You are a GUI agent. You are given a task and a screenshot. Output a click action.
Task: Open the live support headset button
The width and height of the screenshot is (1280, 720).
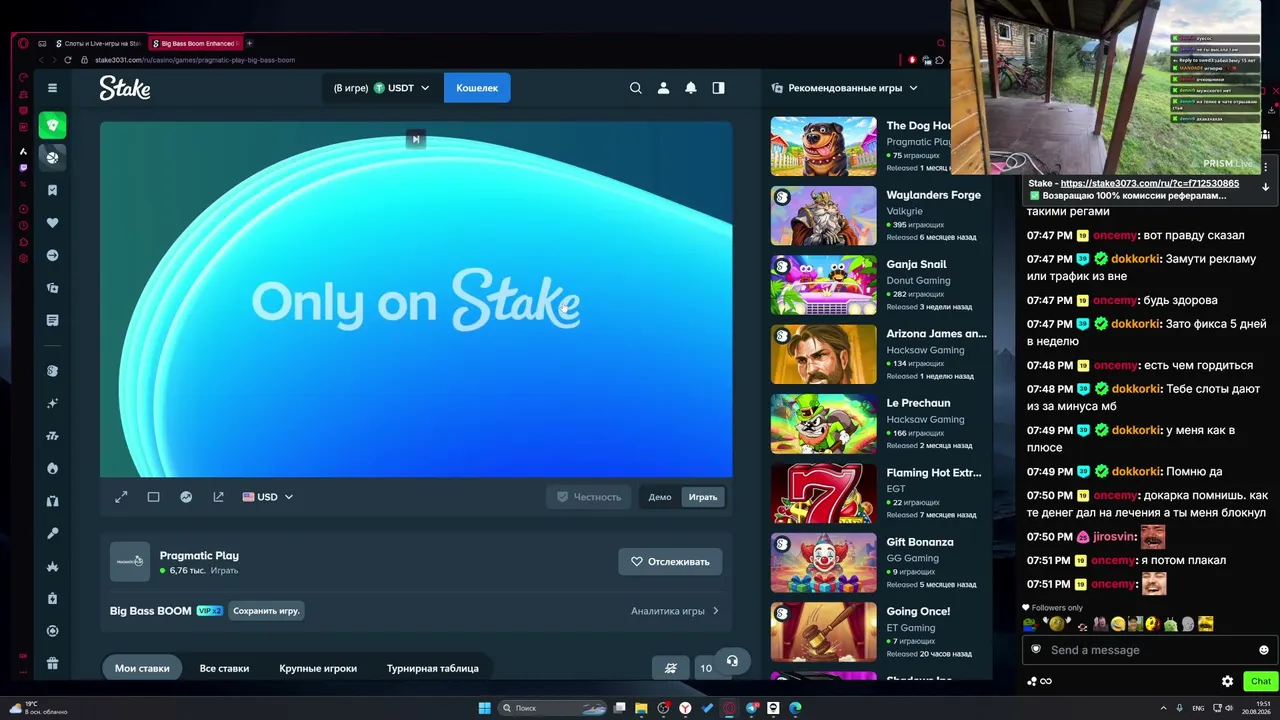[x=732, y=661]
